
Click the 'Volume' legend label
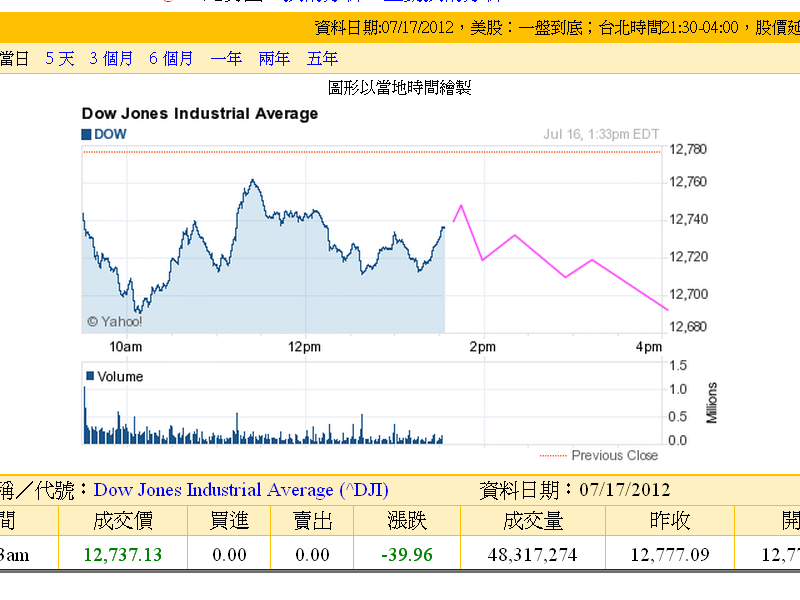coord(120,377)
